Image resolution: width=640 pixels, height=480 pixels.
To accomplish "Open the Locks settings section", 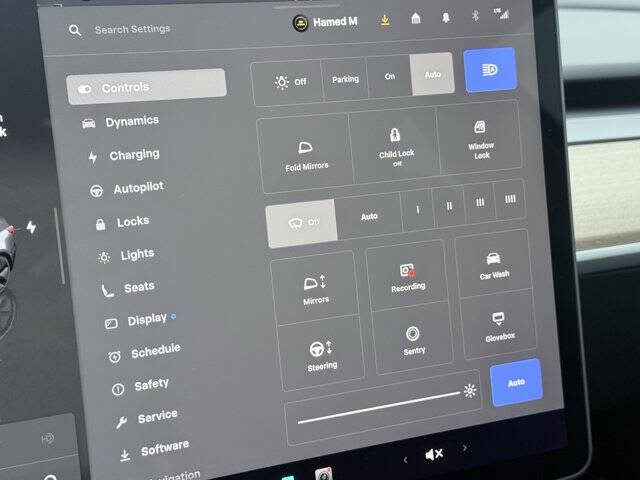I will [122, 222].
